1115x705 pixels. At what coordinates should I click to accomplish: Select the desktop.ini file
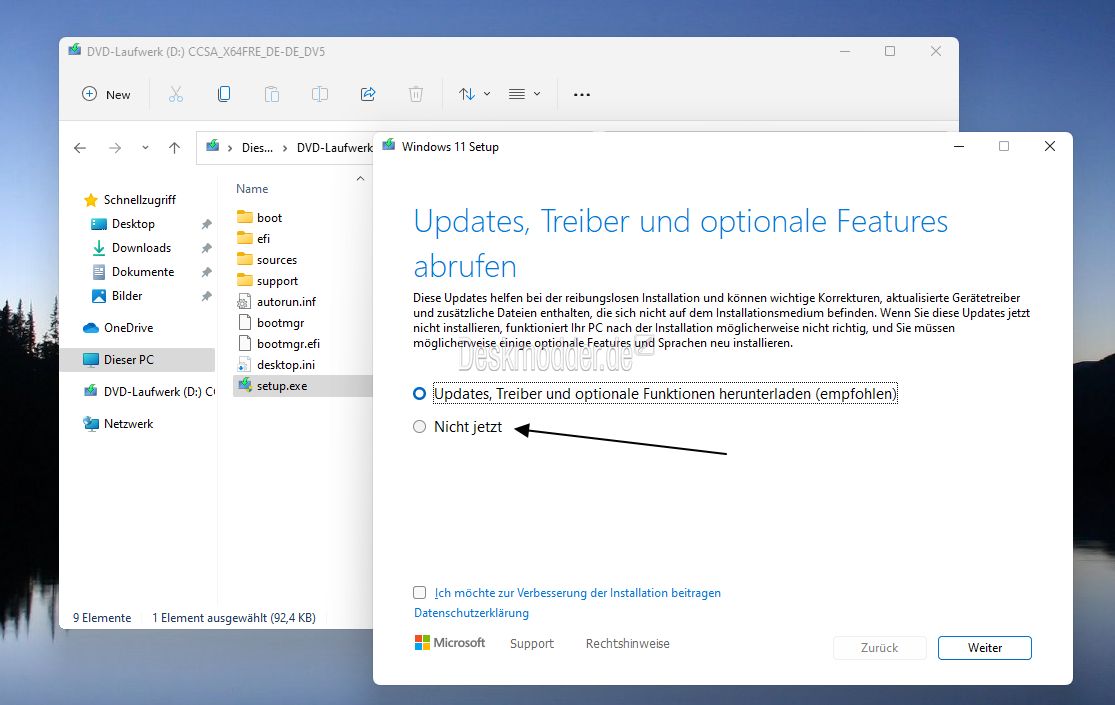285,365
